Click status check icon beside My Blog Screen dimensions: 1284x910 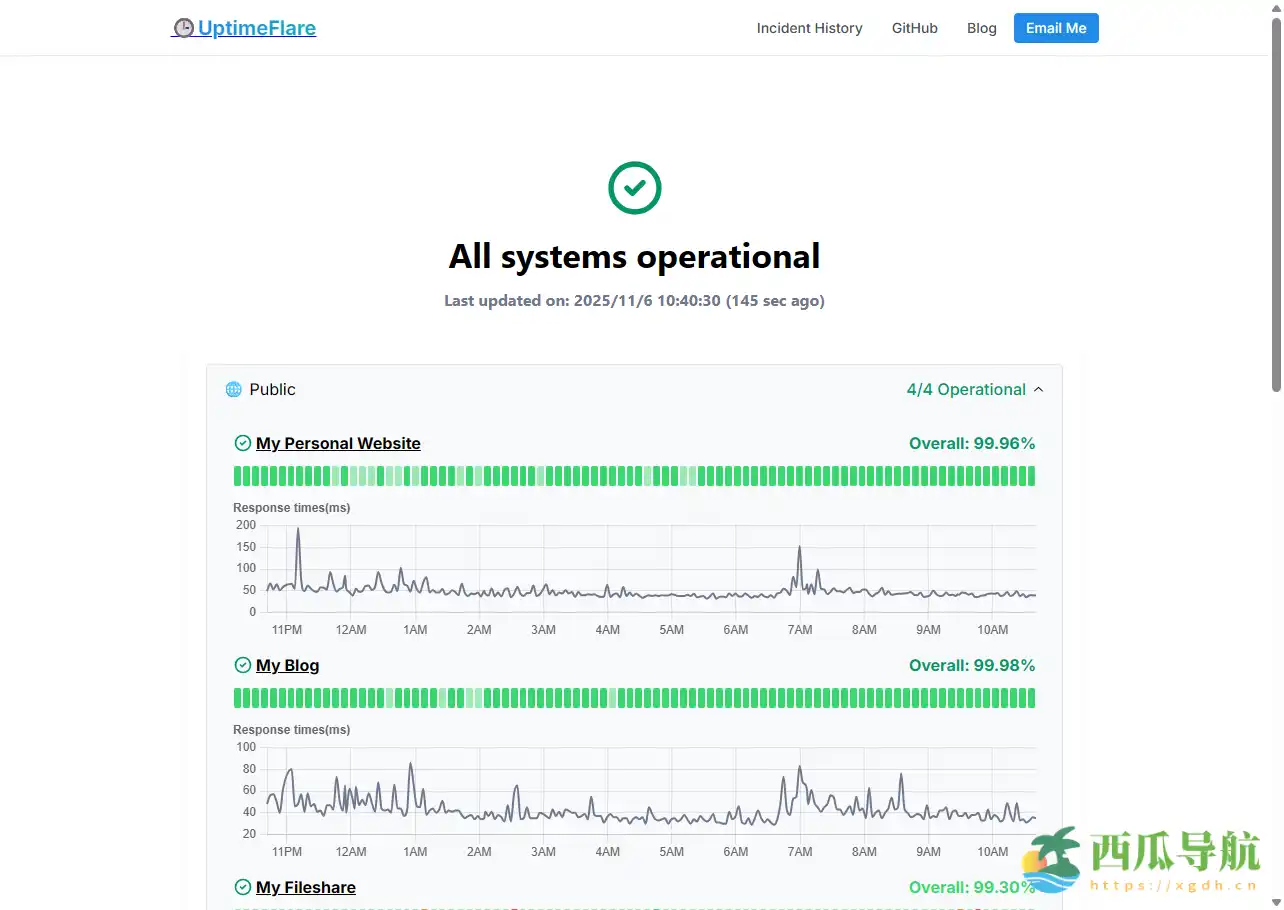[242, 666]
